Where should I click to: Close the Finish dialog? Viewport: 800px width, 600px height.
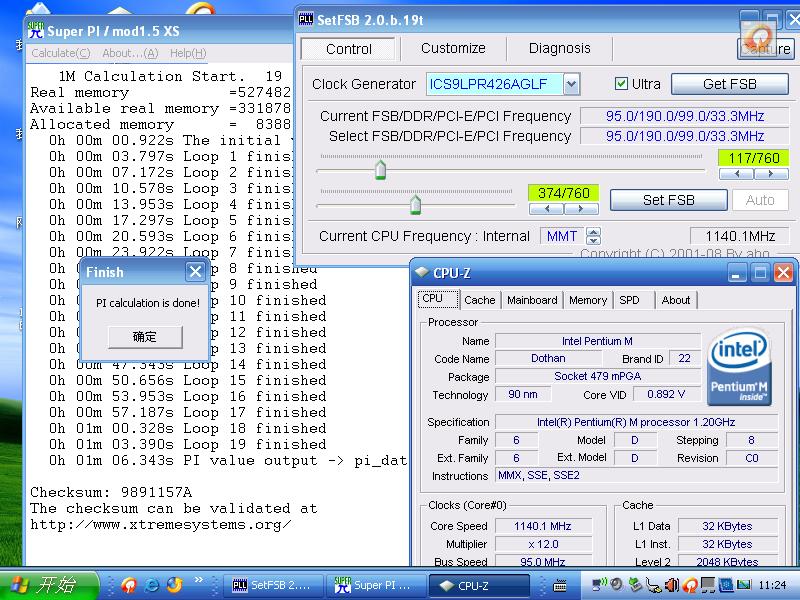click(195, 271)
